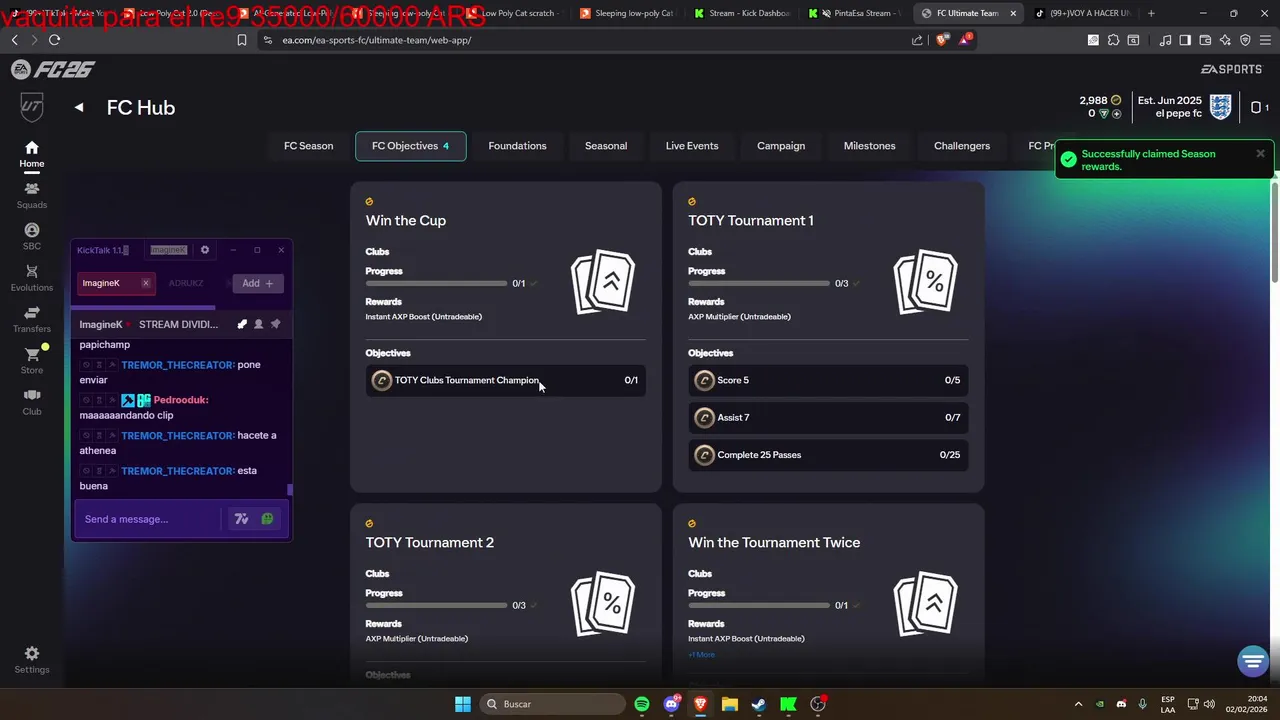This screenshot has width=1280, height=720.
Task: Open the SBC sidebar section
Action: pyautogui.click(x=32, y=237)
